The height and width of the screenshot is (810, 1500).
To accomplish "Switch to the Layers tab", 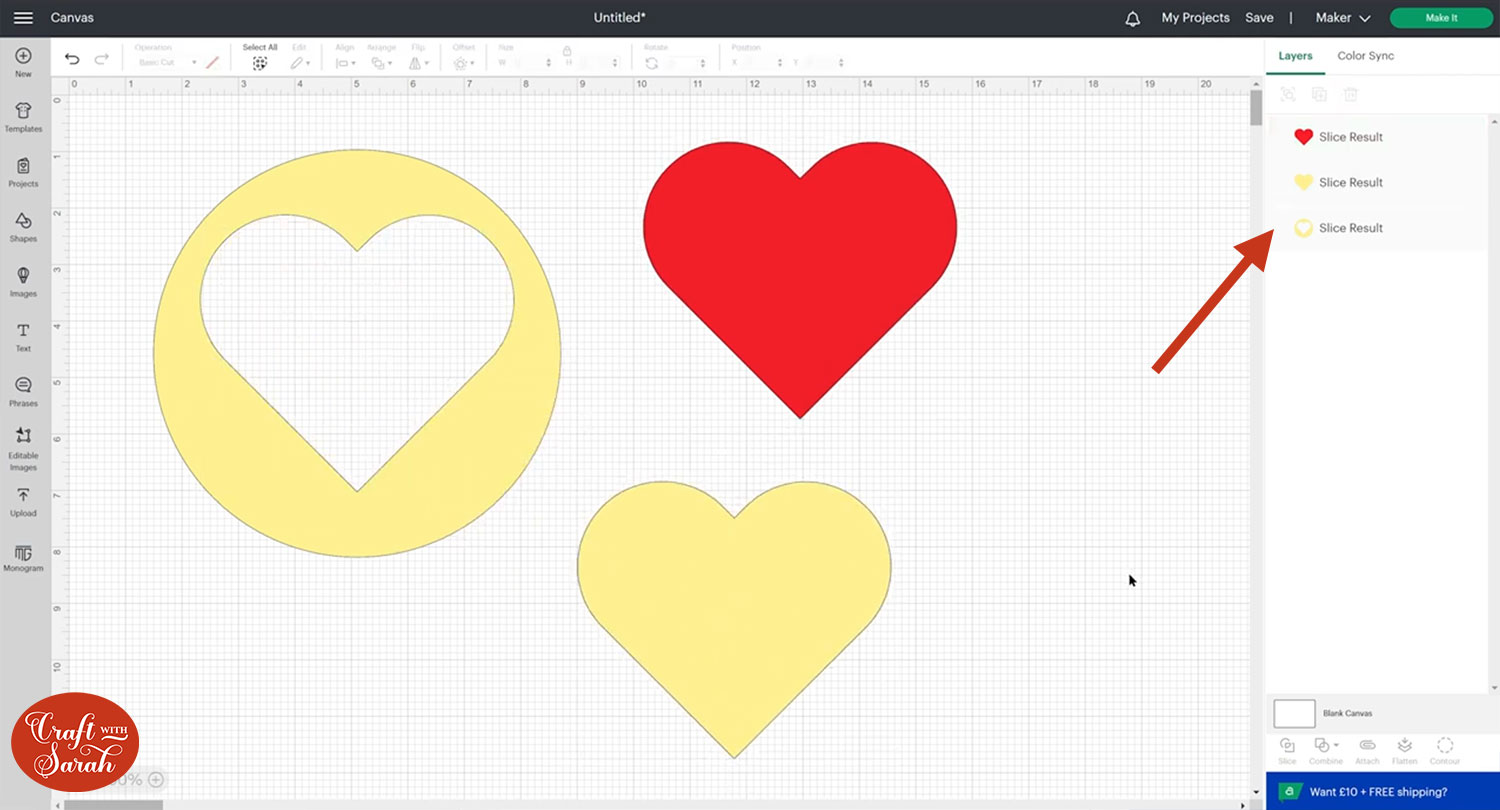I will [1295, 56].
